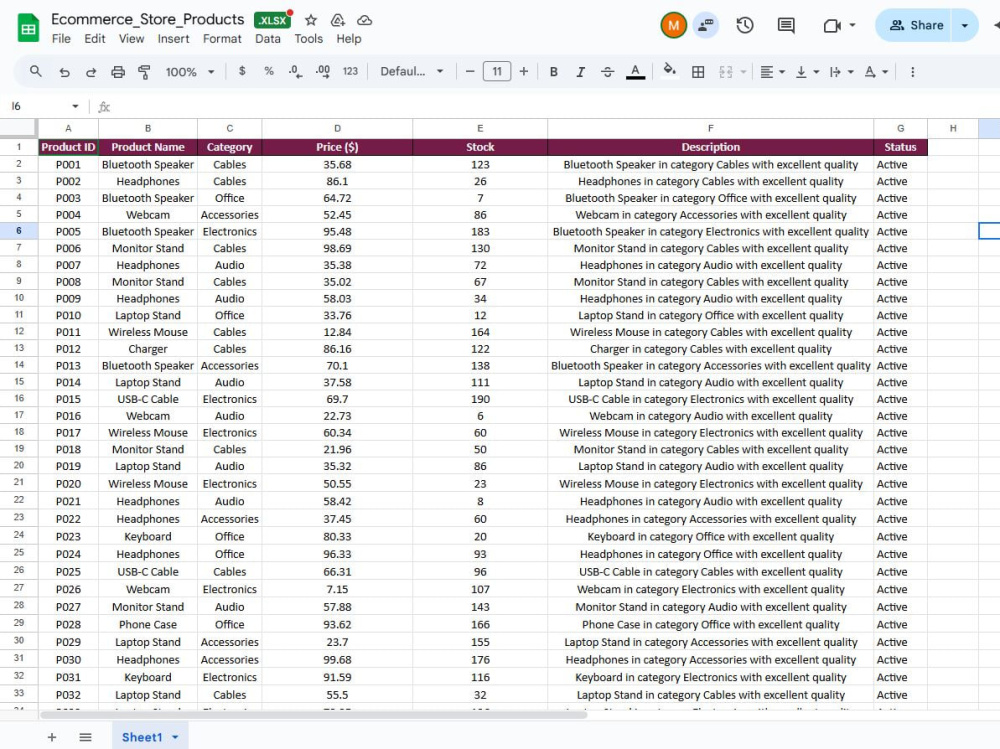Click the row 12 header
Image resolution: width=1000 pixels, height=749 pixels.
(x=19, y=332)
